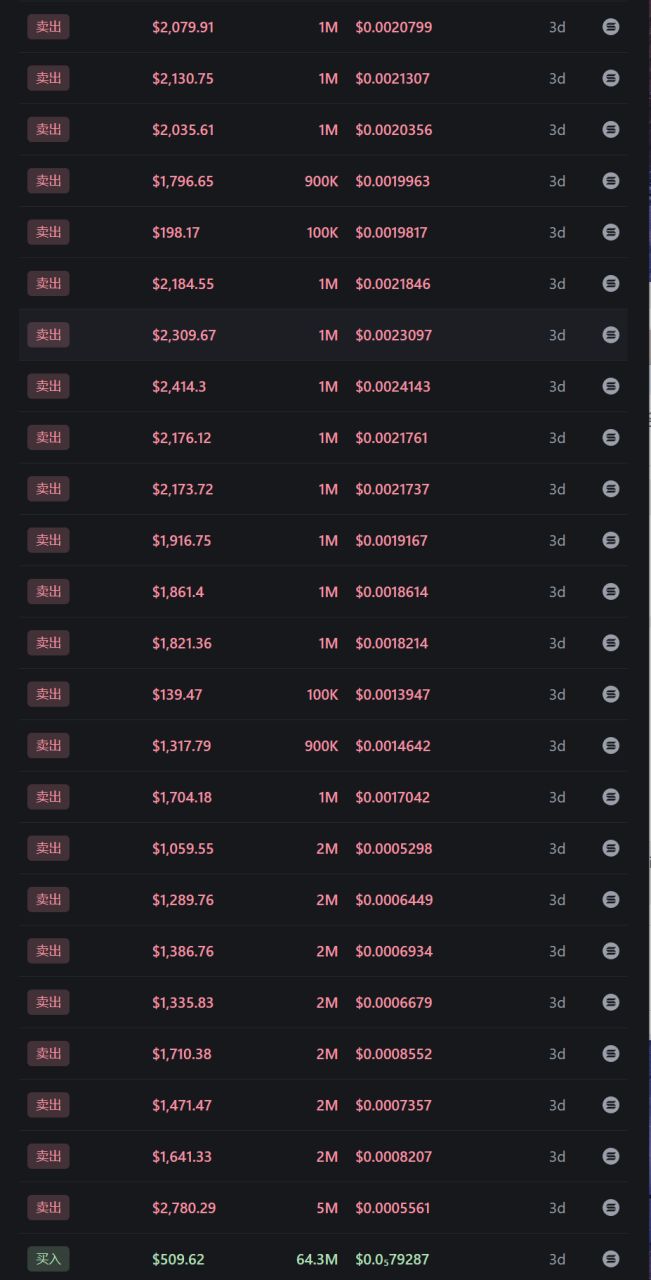Click the price $0.0006934

coord(393,951)
